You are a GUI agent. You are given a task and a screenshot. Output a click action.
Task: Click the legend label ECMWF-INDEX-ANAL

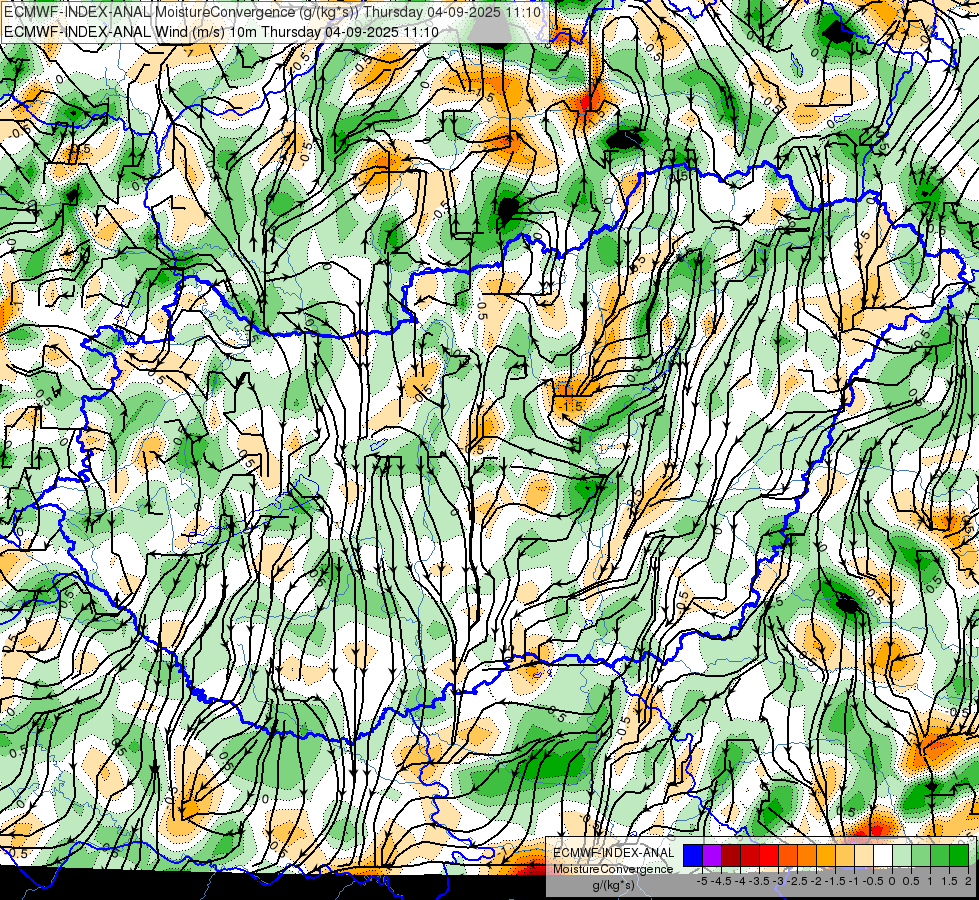point(614,853)
